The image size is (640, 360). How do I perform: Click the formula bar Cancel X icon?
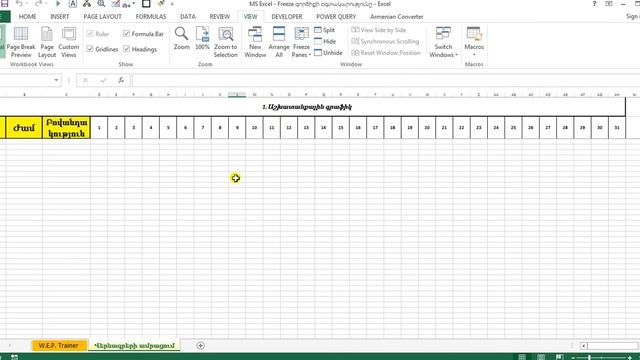[85, 80]
